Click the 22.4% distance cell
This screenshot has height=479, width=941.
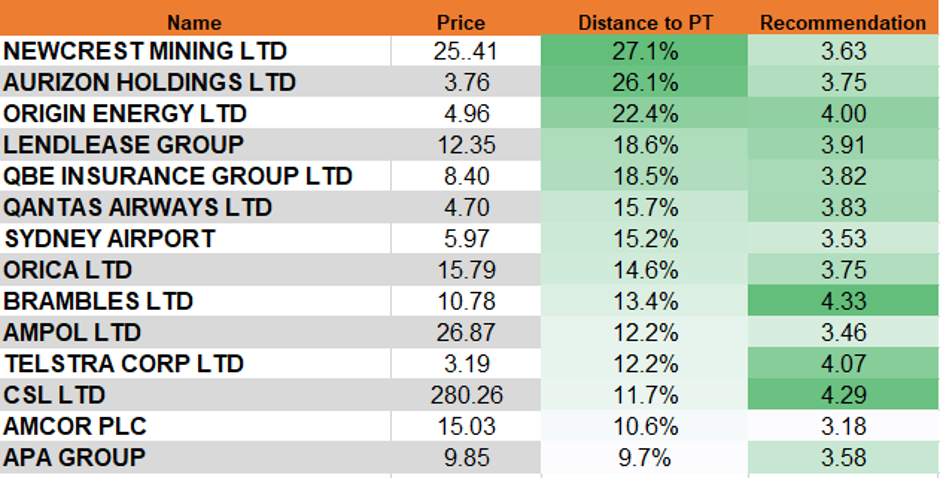pyautogui.click(x=645, y=113)
